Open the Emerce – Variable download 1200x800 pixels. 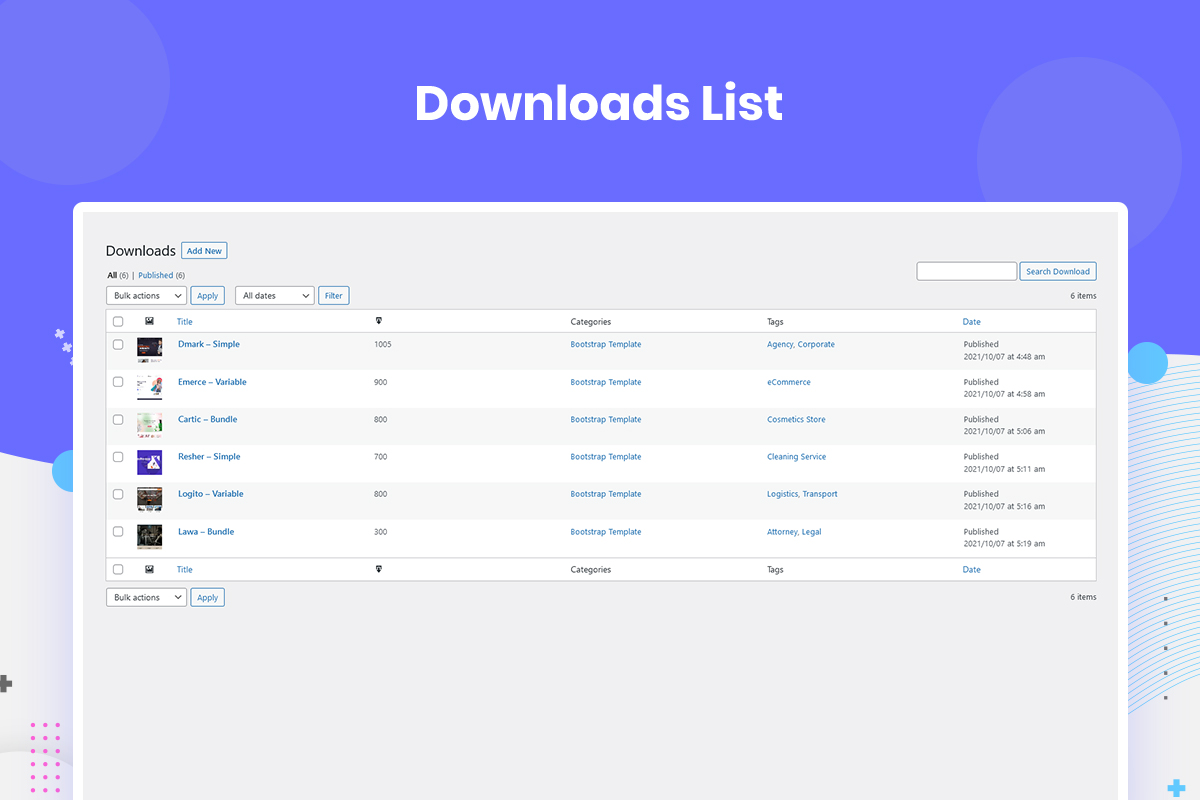[x=212, y=382]
